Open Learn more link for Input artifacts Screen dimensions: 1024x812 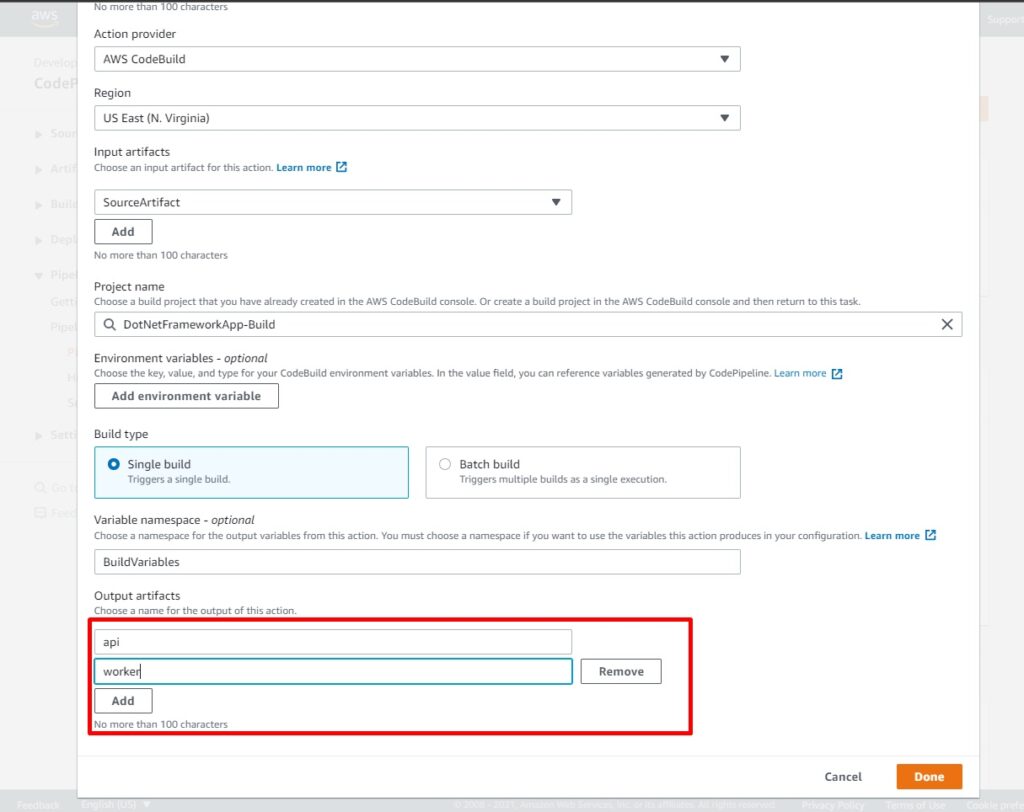303,168
